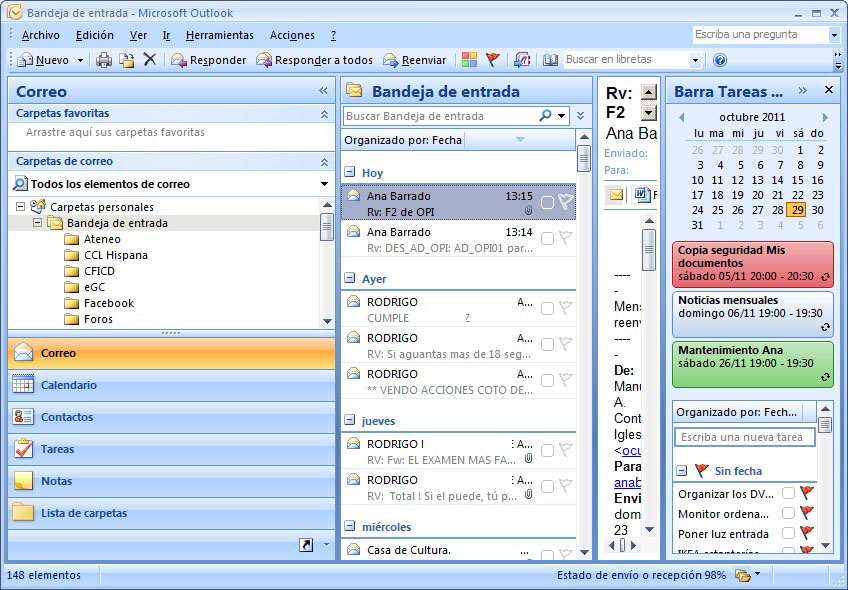The height and width of the screenshot is (590, 848).
Task: Click the Delete X icon in the toolbar
Action: pyautogui.click(x=150, y=59)
